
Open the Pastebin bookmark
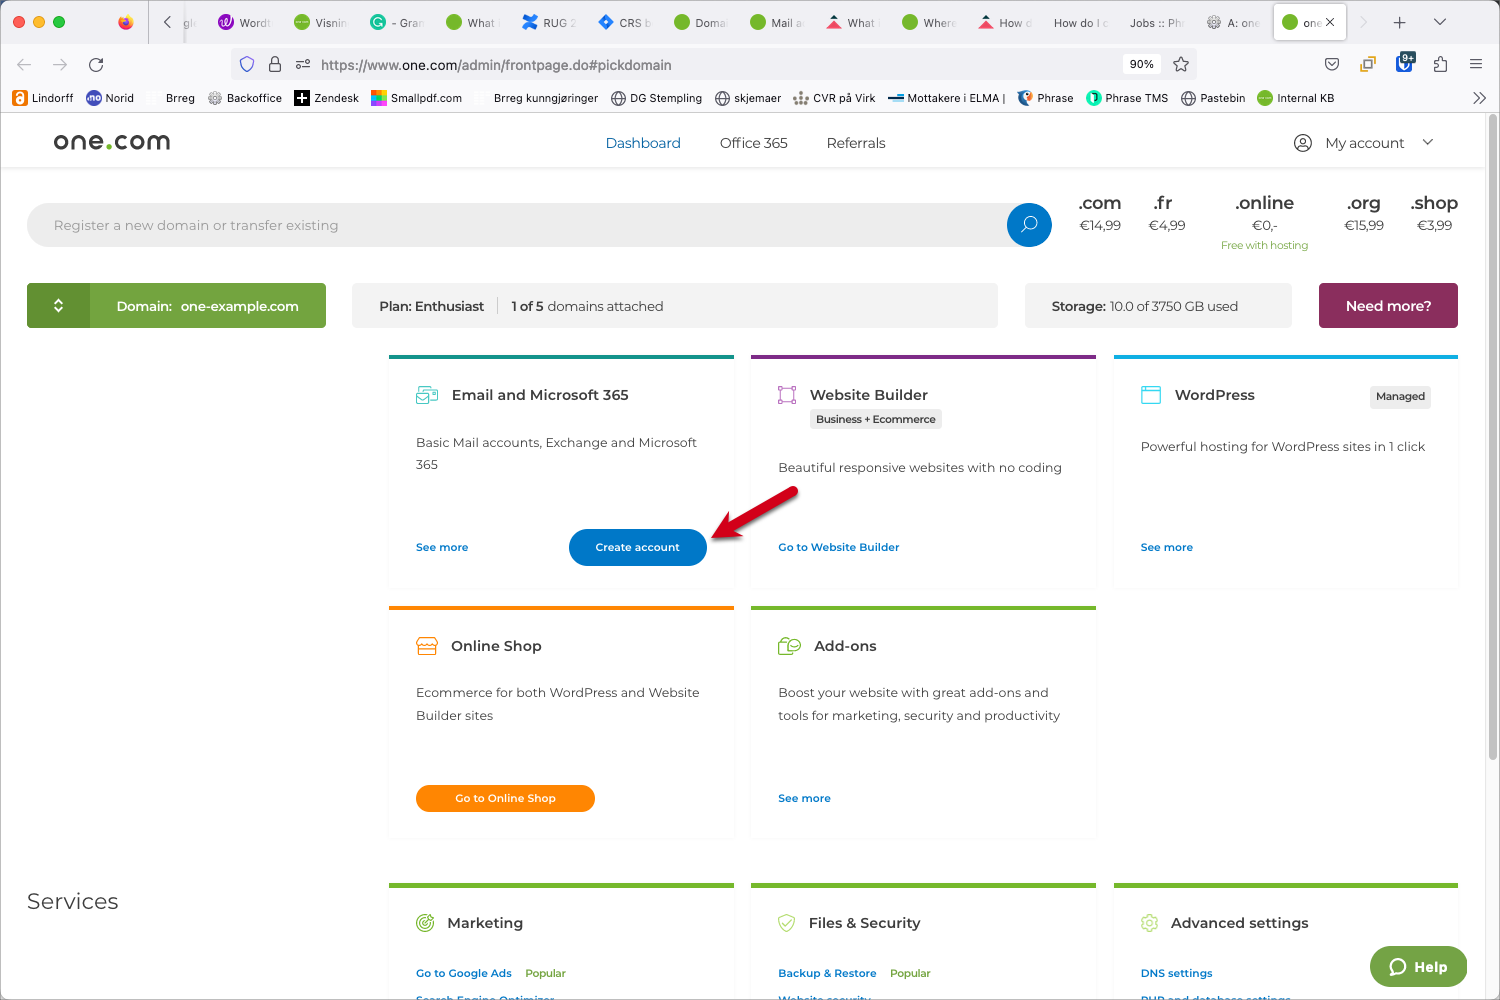click(x=1213, y=98)
